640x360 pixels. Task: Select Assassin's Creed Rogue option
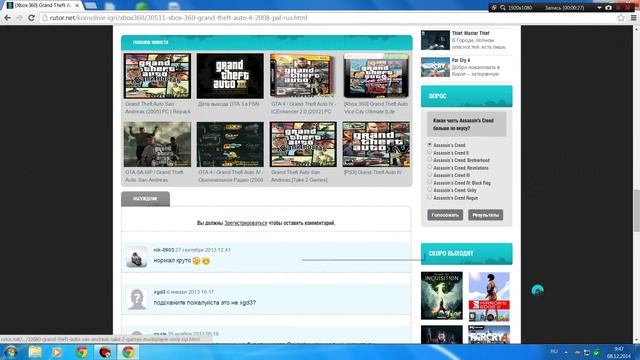tap(429, 197)
